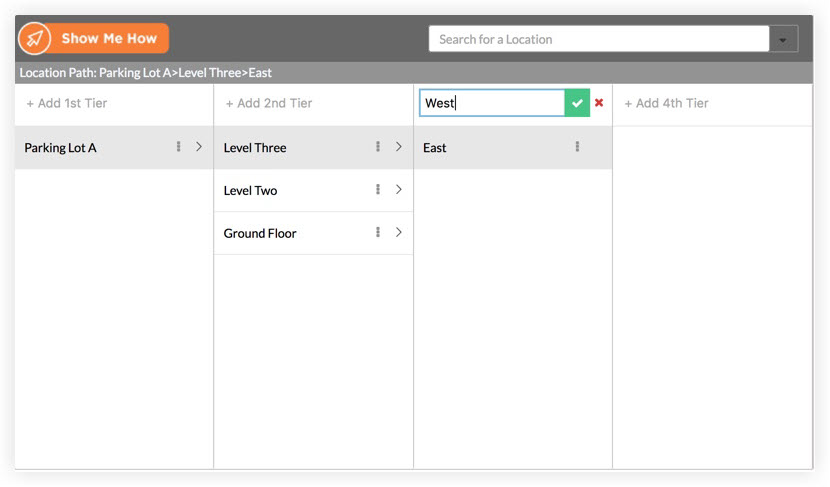Click the West text input box
Image resolution: width=830 pixels, height=487 pixels.
491,103
